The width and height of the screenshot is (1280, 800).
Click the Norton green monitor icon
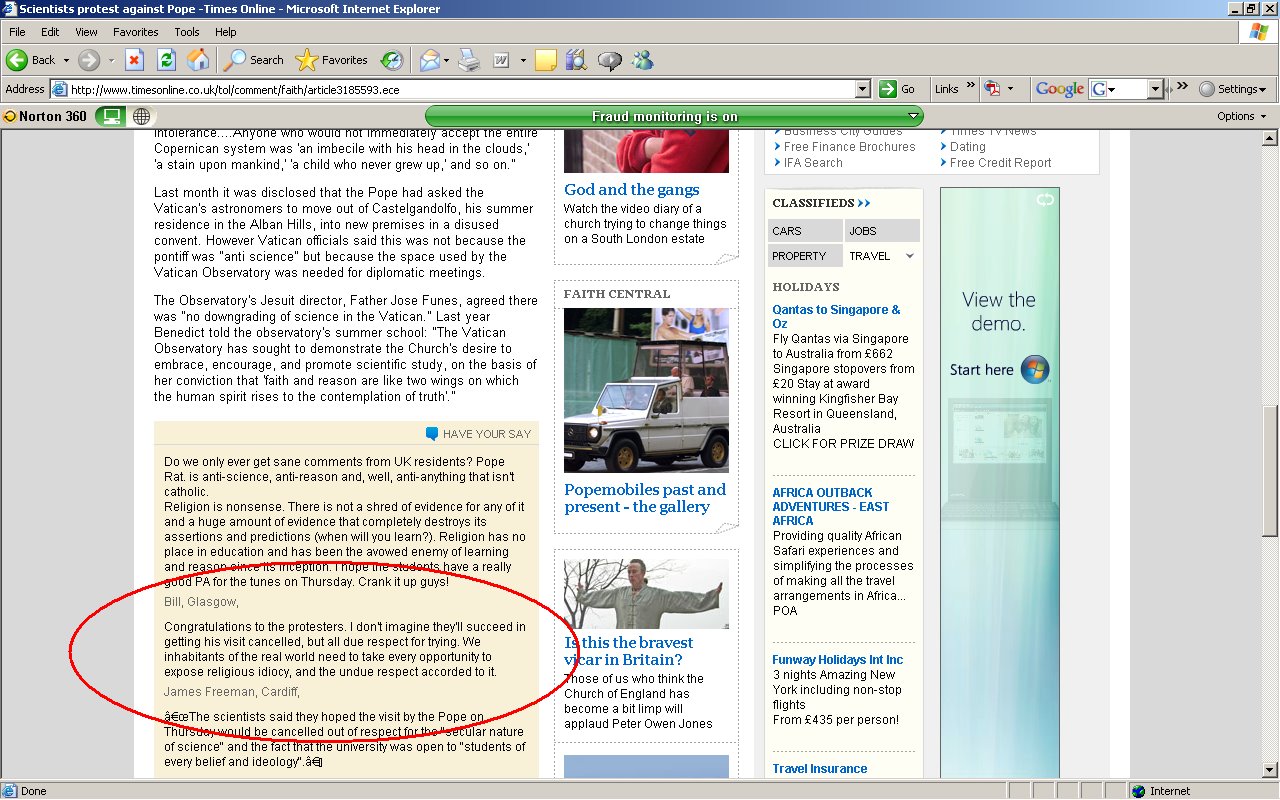pyautogui.click(x=109, y=116)
